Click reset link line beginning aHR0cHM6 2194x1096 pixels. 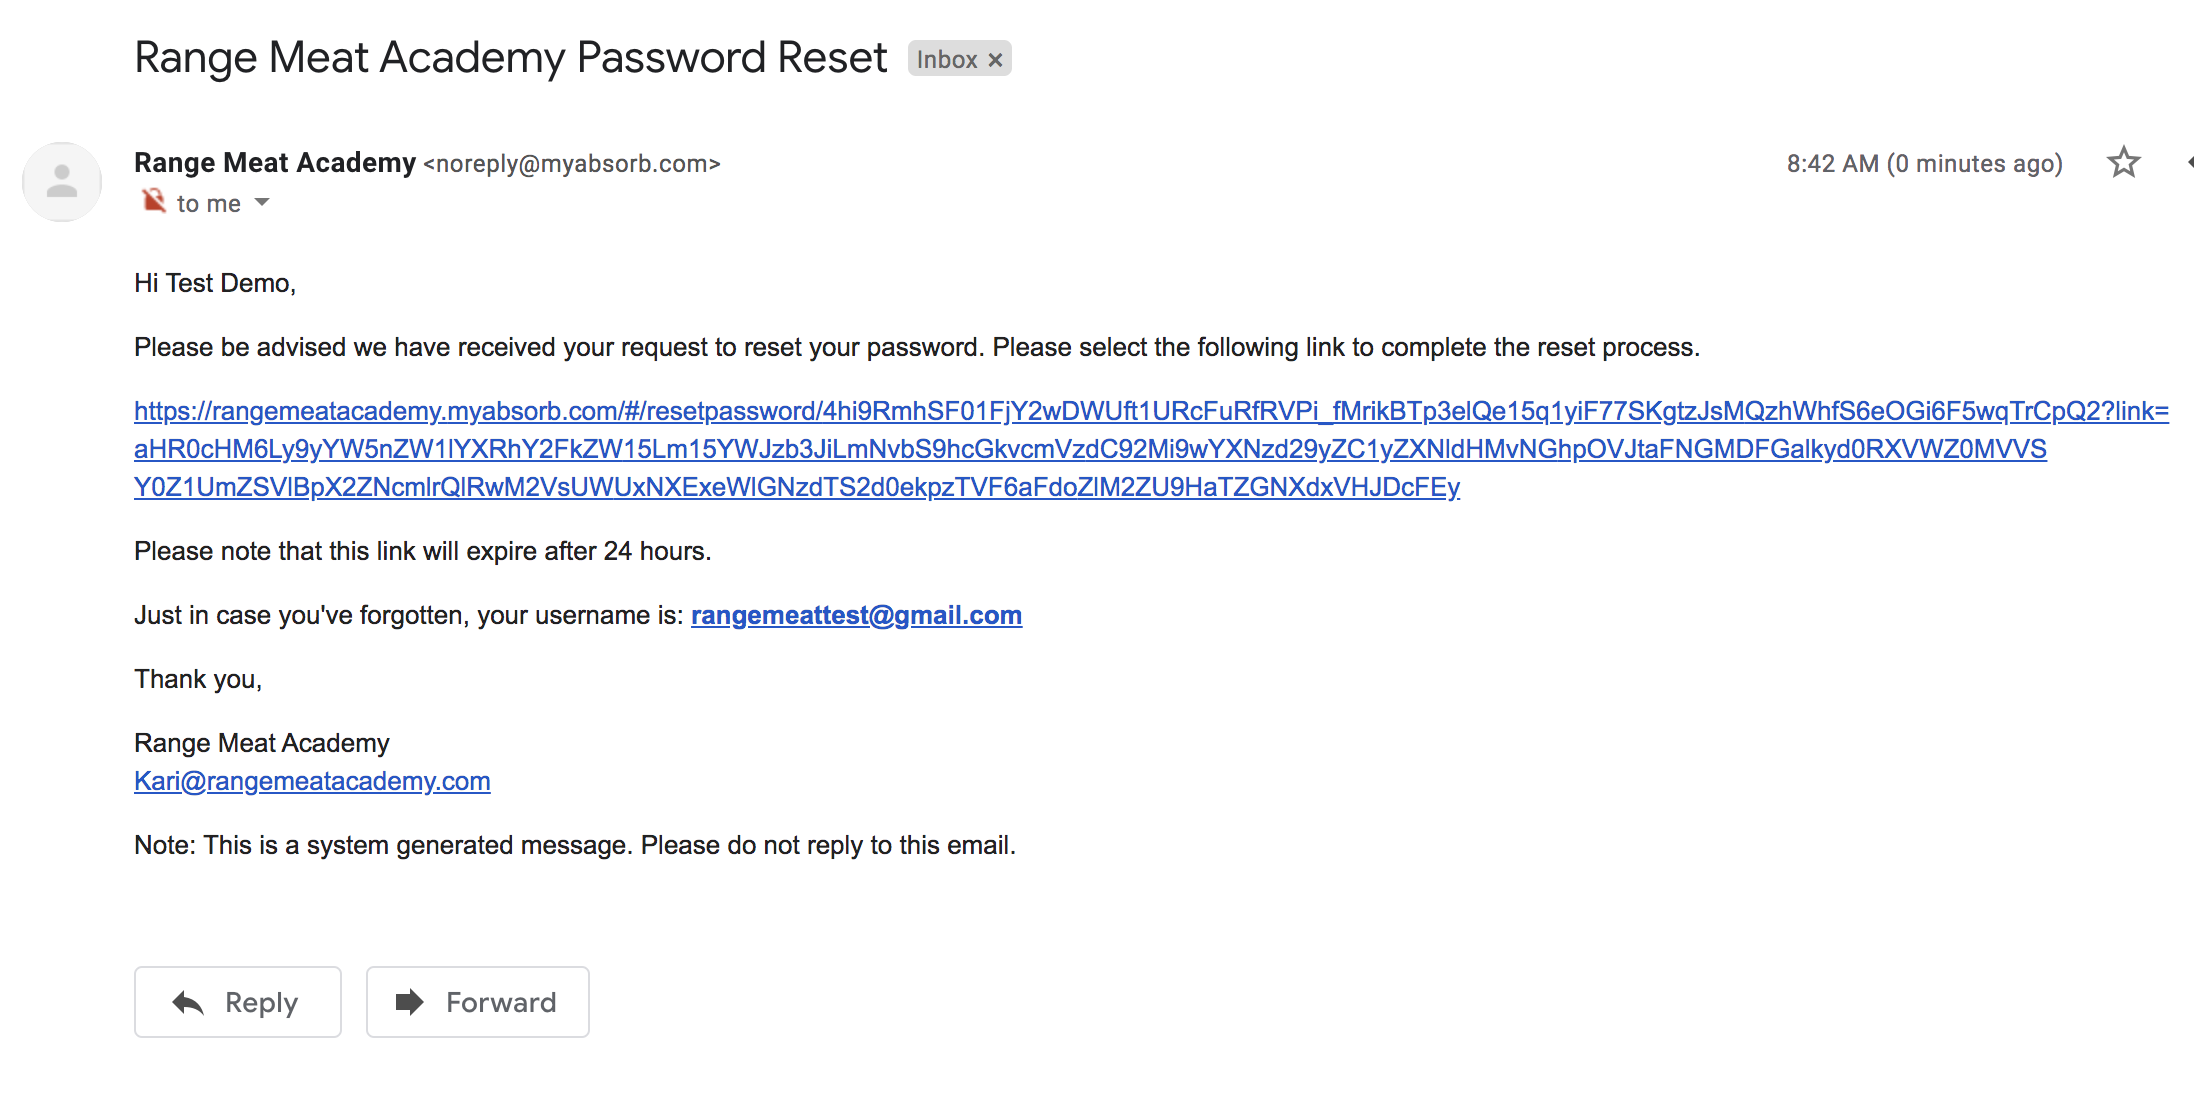tap(1090, 449)
